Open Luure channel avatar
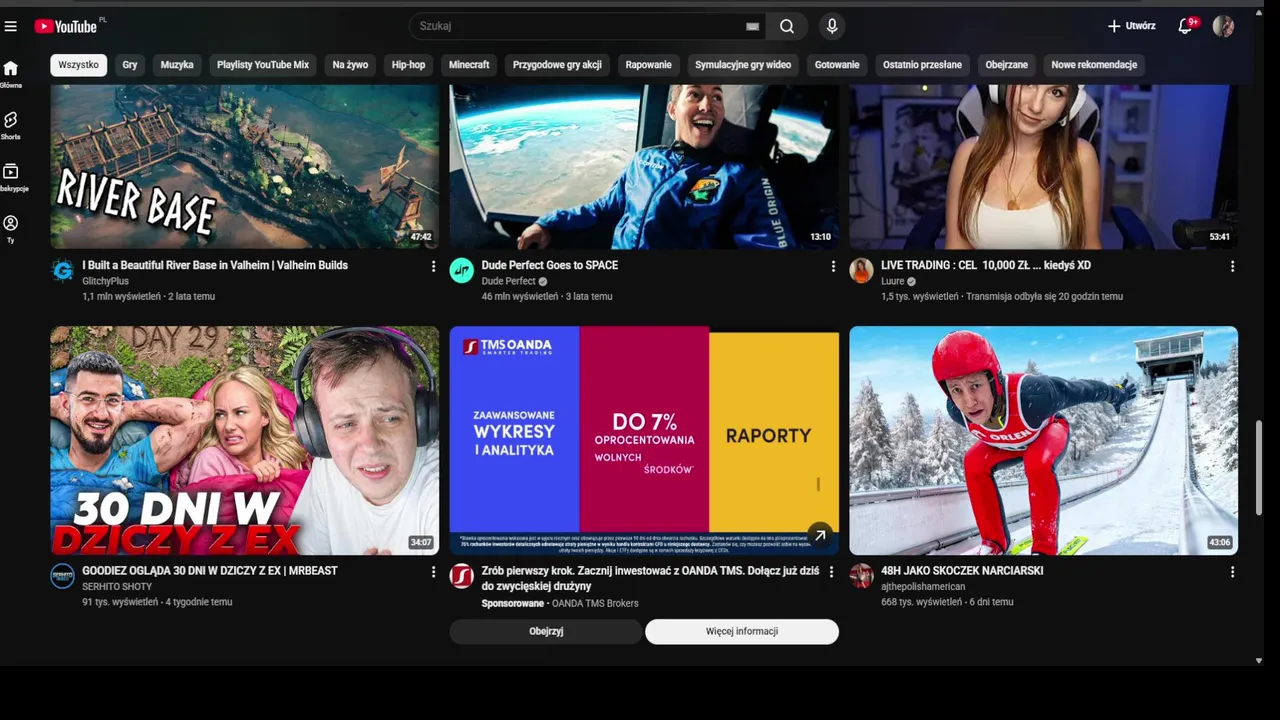 (x=861, y=271)
